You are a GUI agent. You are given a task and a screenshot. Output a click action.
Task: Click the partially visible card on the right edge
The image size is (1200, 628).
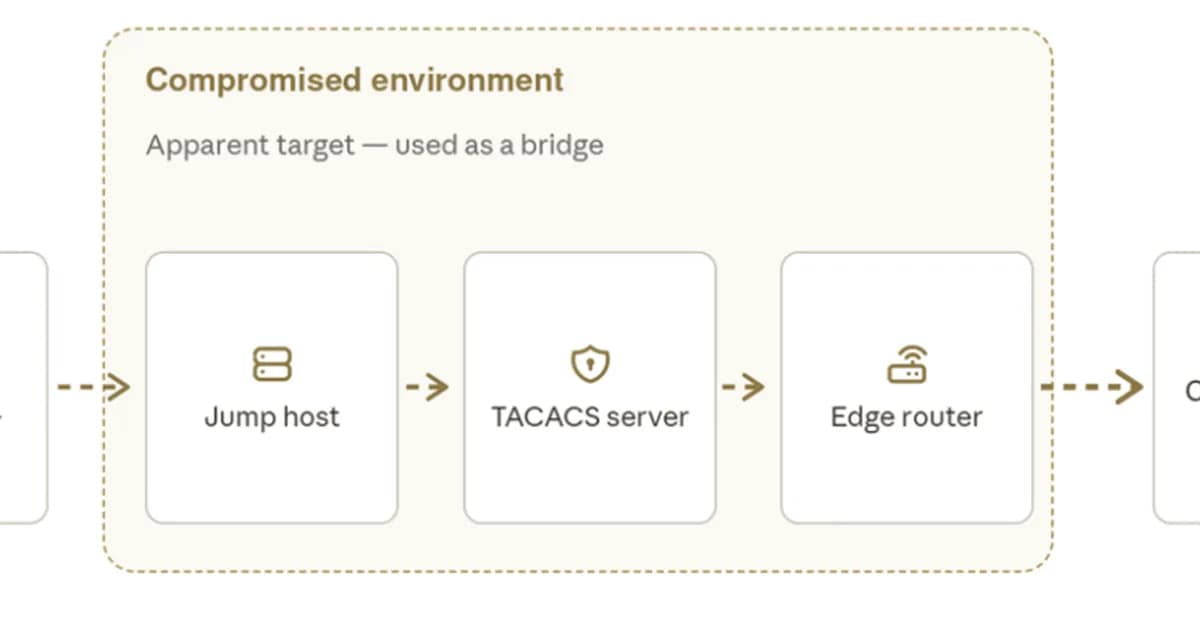1177,387
